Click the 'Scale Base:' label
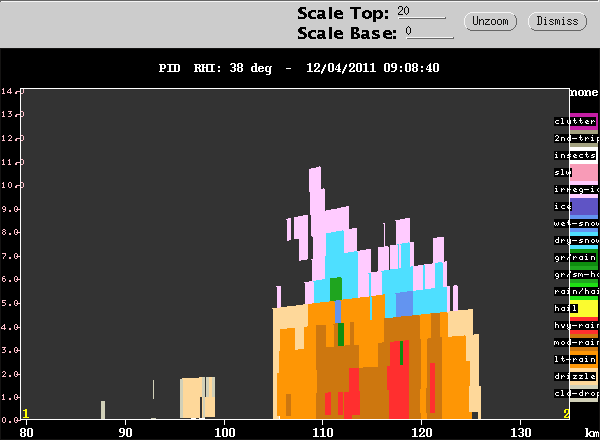This screenshot has height=440, width=600. click(x=347, y=33)
